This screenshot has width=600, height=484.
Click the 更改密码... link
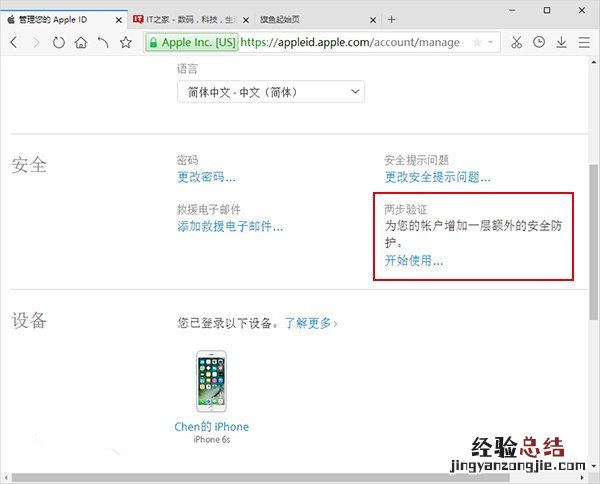[x=206, y=177]
